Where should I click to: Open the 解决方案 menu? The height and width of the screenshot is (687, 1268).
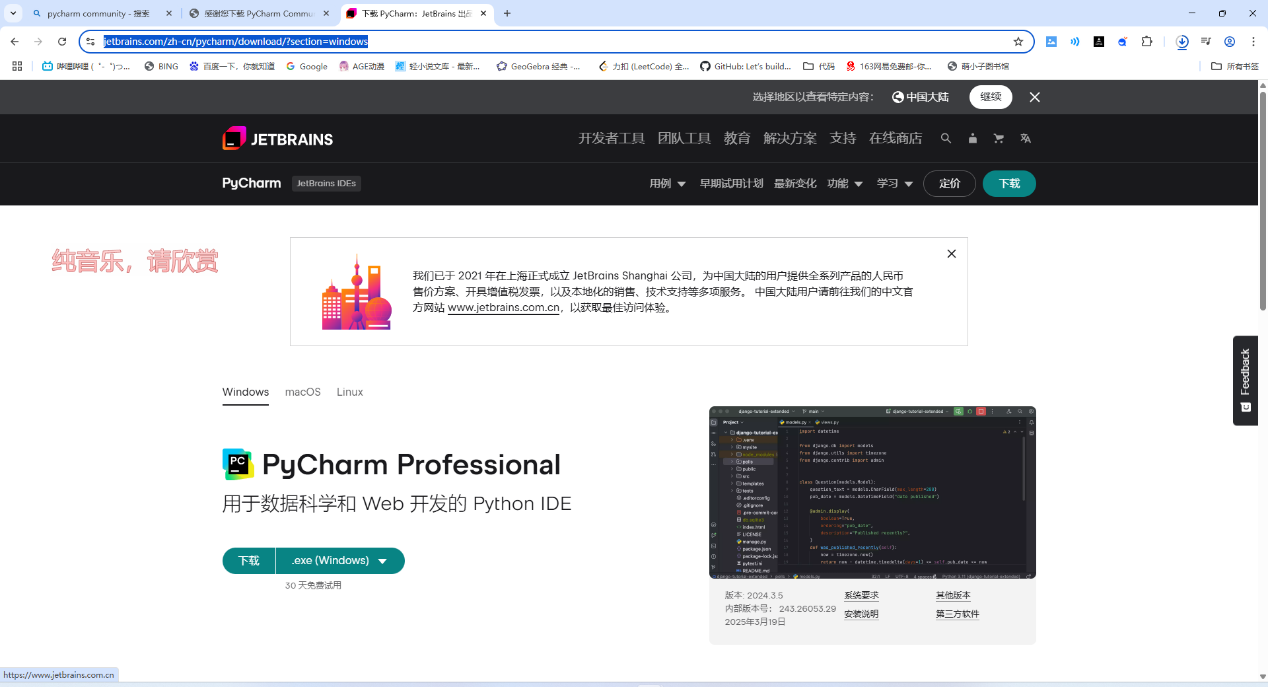(x=790, y=139)
